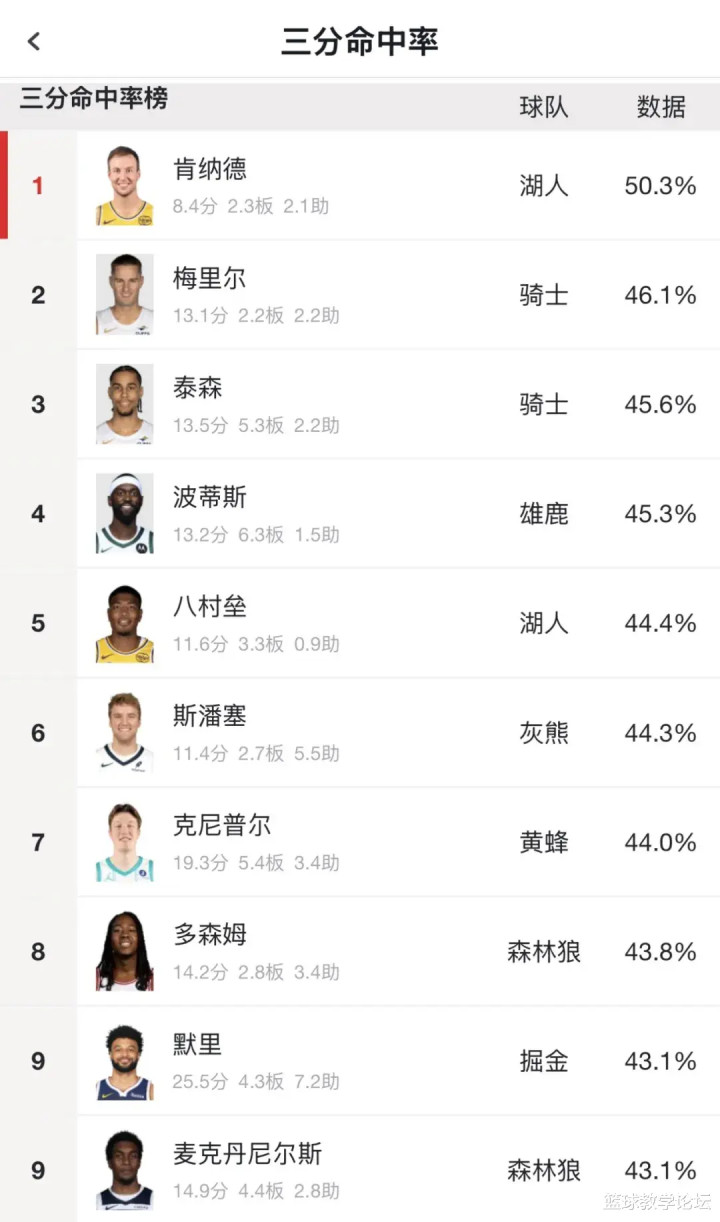720x1222 pixels.
Task: Tap rank number 1 row marker
Action: pos(38,186)
